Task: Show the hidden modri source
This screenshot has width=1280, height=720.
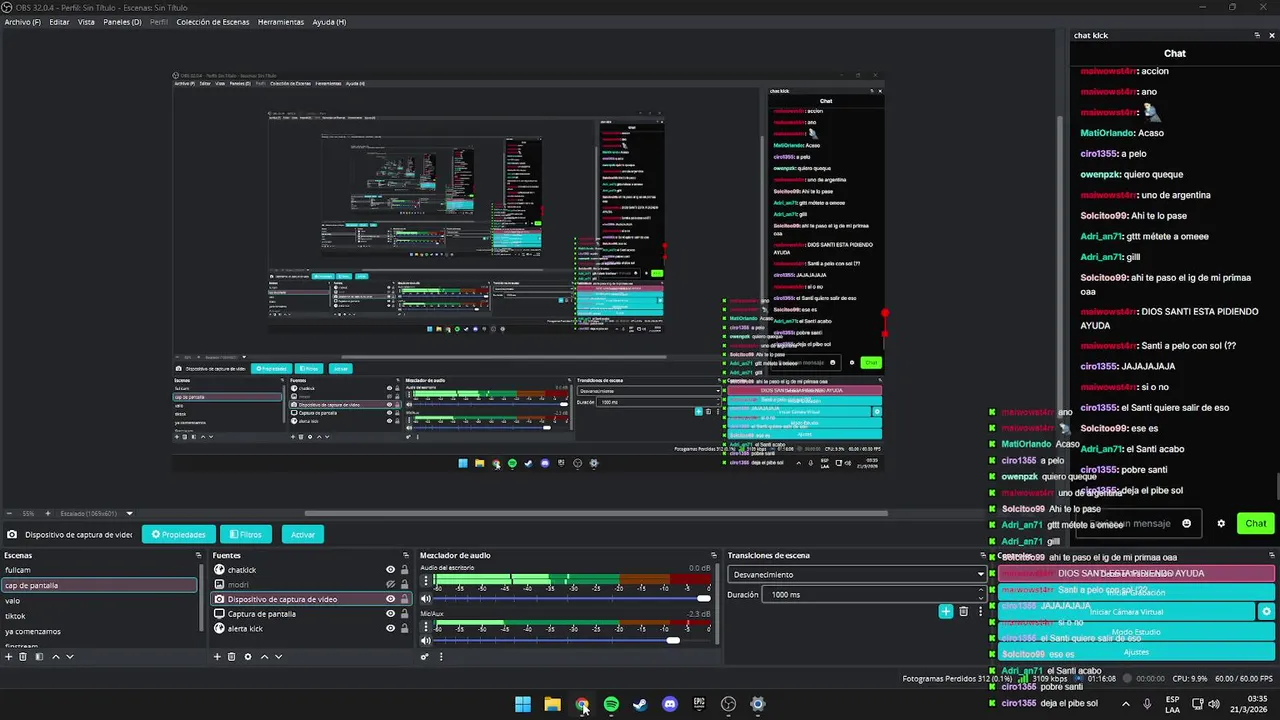Action: click(x=390, y=584)
